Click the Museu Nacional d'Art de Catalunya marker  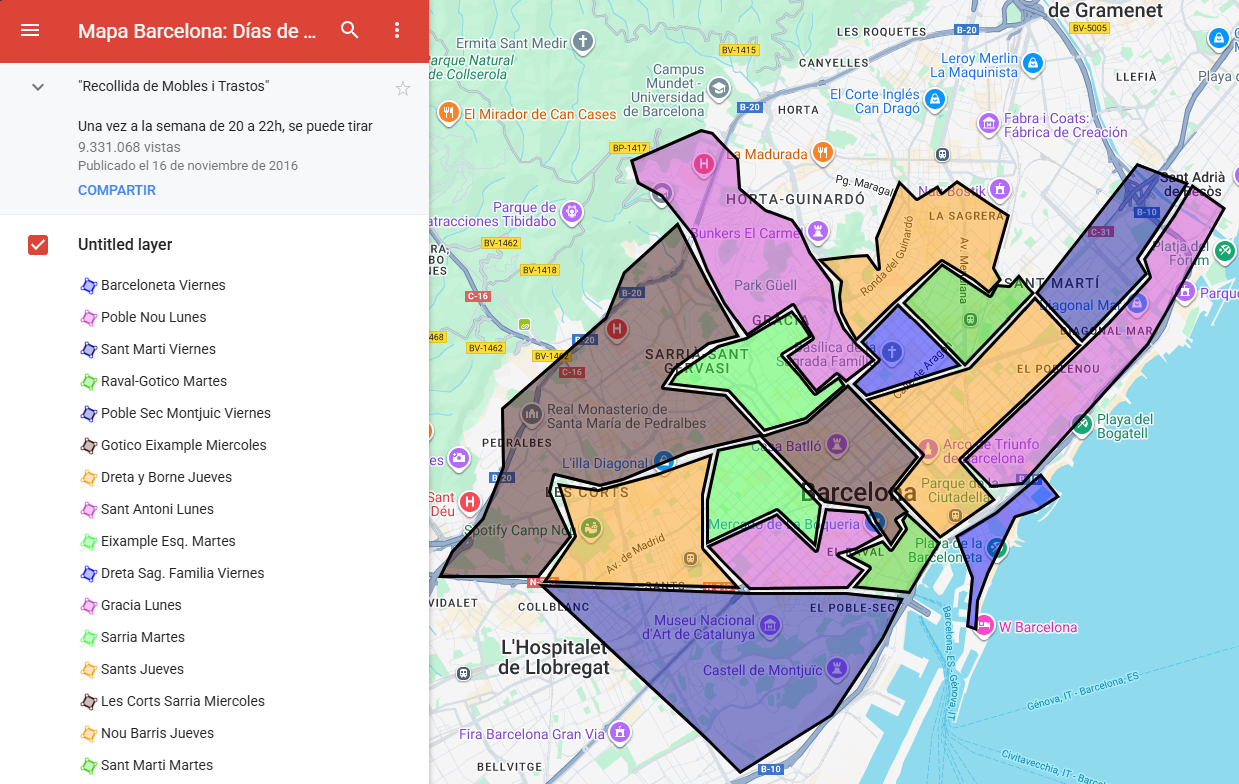click(x=769, y=627)
